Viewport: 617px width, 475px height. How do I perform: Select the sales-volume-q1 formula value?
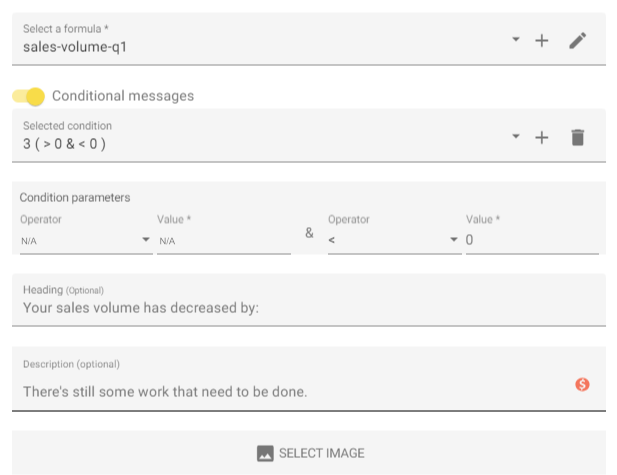click(75, 47)
